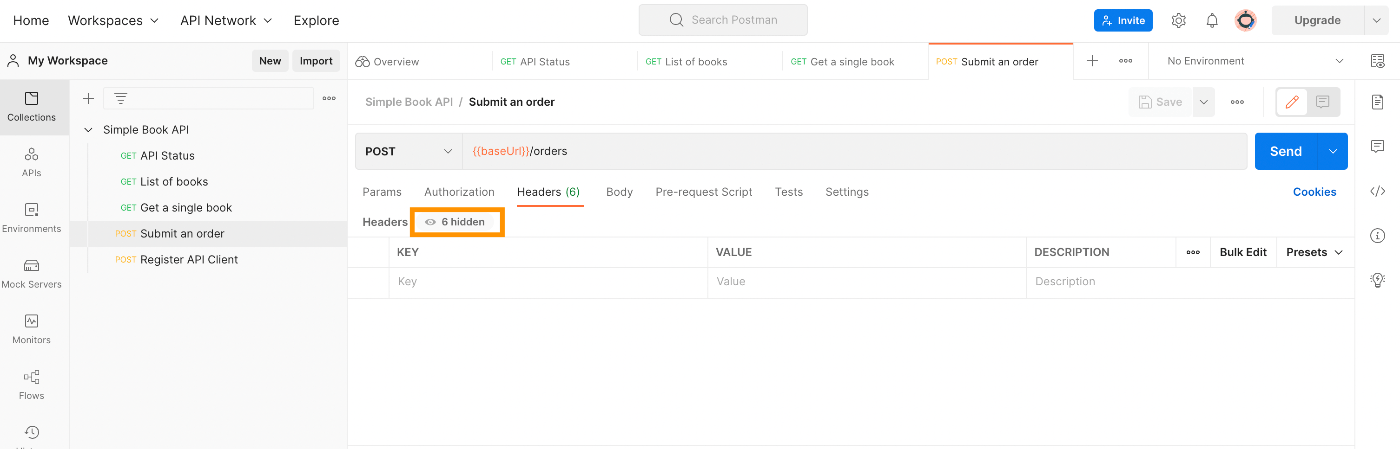Screen dimensions: 1400x449
Task: Show the 6 hidden headers
Action: (455, 222)
